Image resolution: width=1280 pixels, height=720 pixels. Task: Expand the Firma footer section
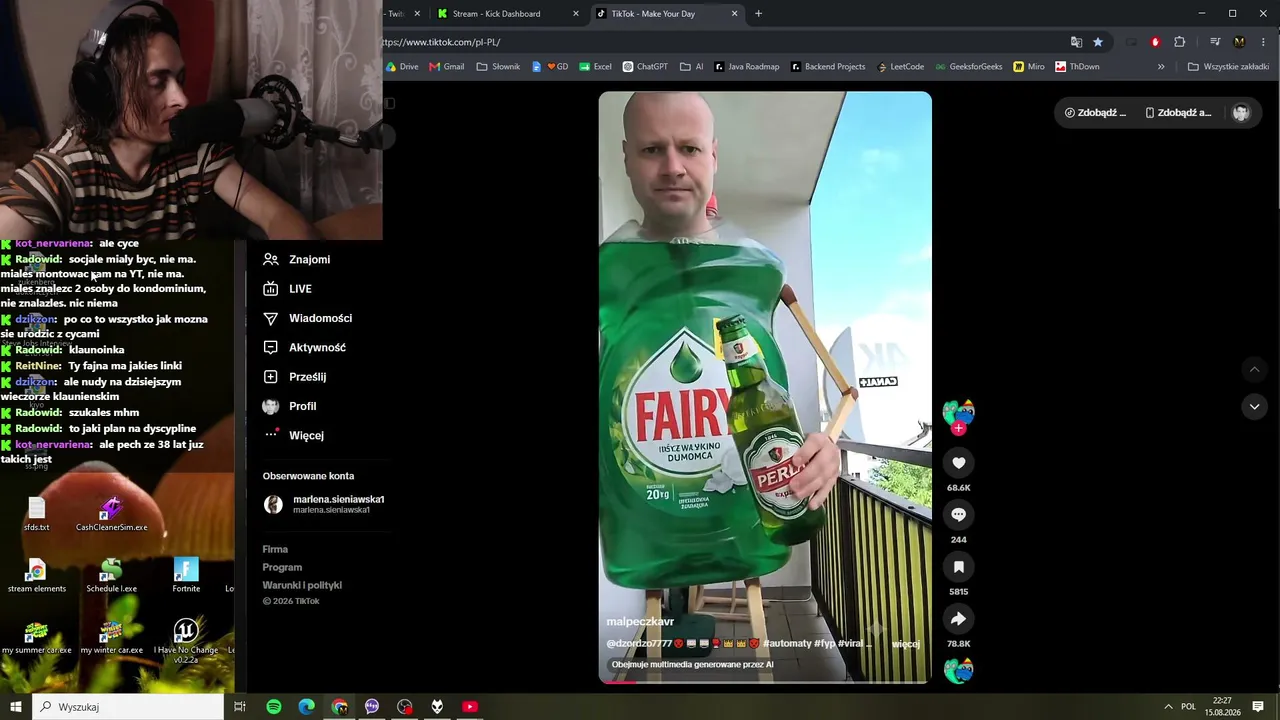pyautogui.click(x=275, y=549)
